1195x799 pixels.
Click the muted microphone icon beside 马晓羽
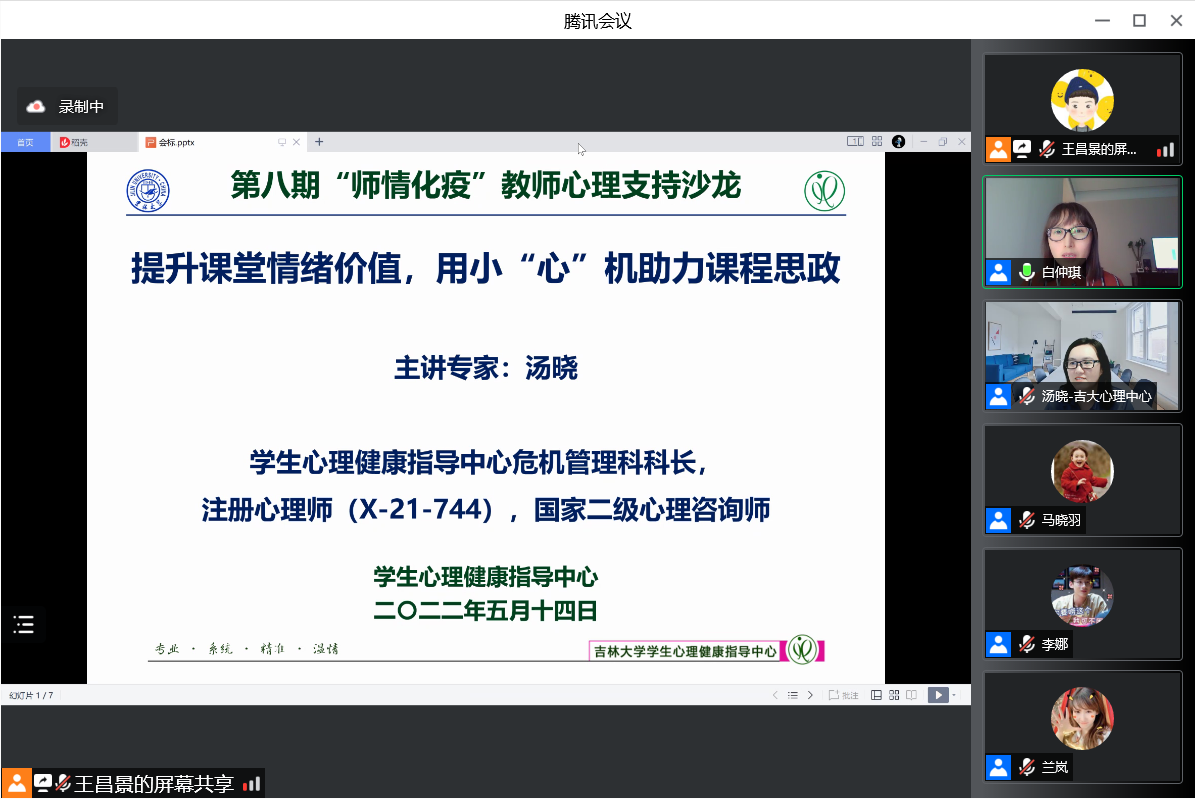[1026, 520]
